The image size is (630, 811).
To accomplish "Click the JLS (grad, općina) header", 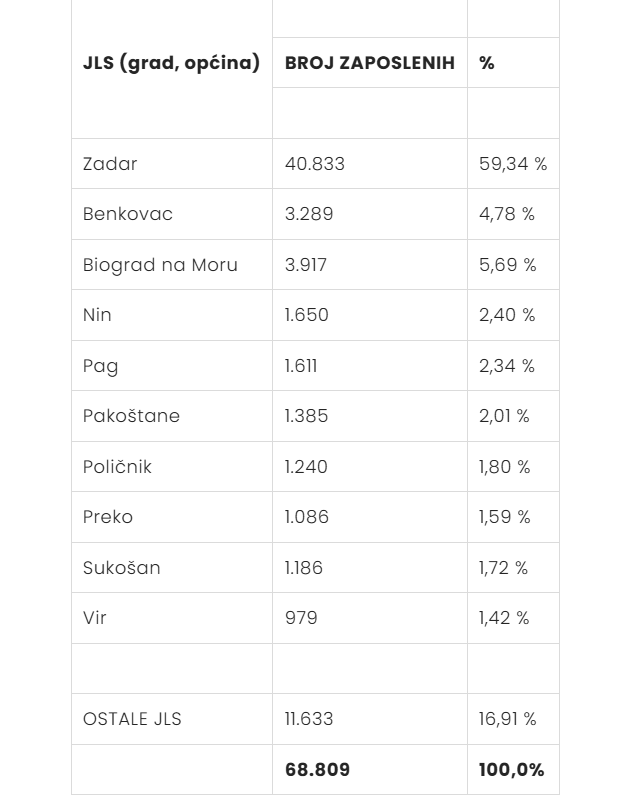I will click(171, 63).
